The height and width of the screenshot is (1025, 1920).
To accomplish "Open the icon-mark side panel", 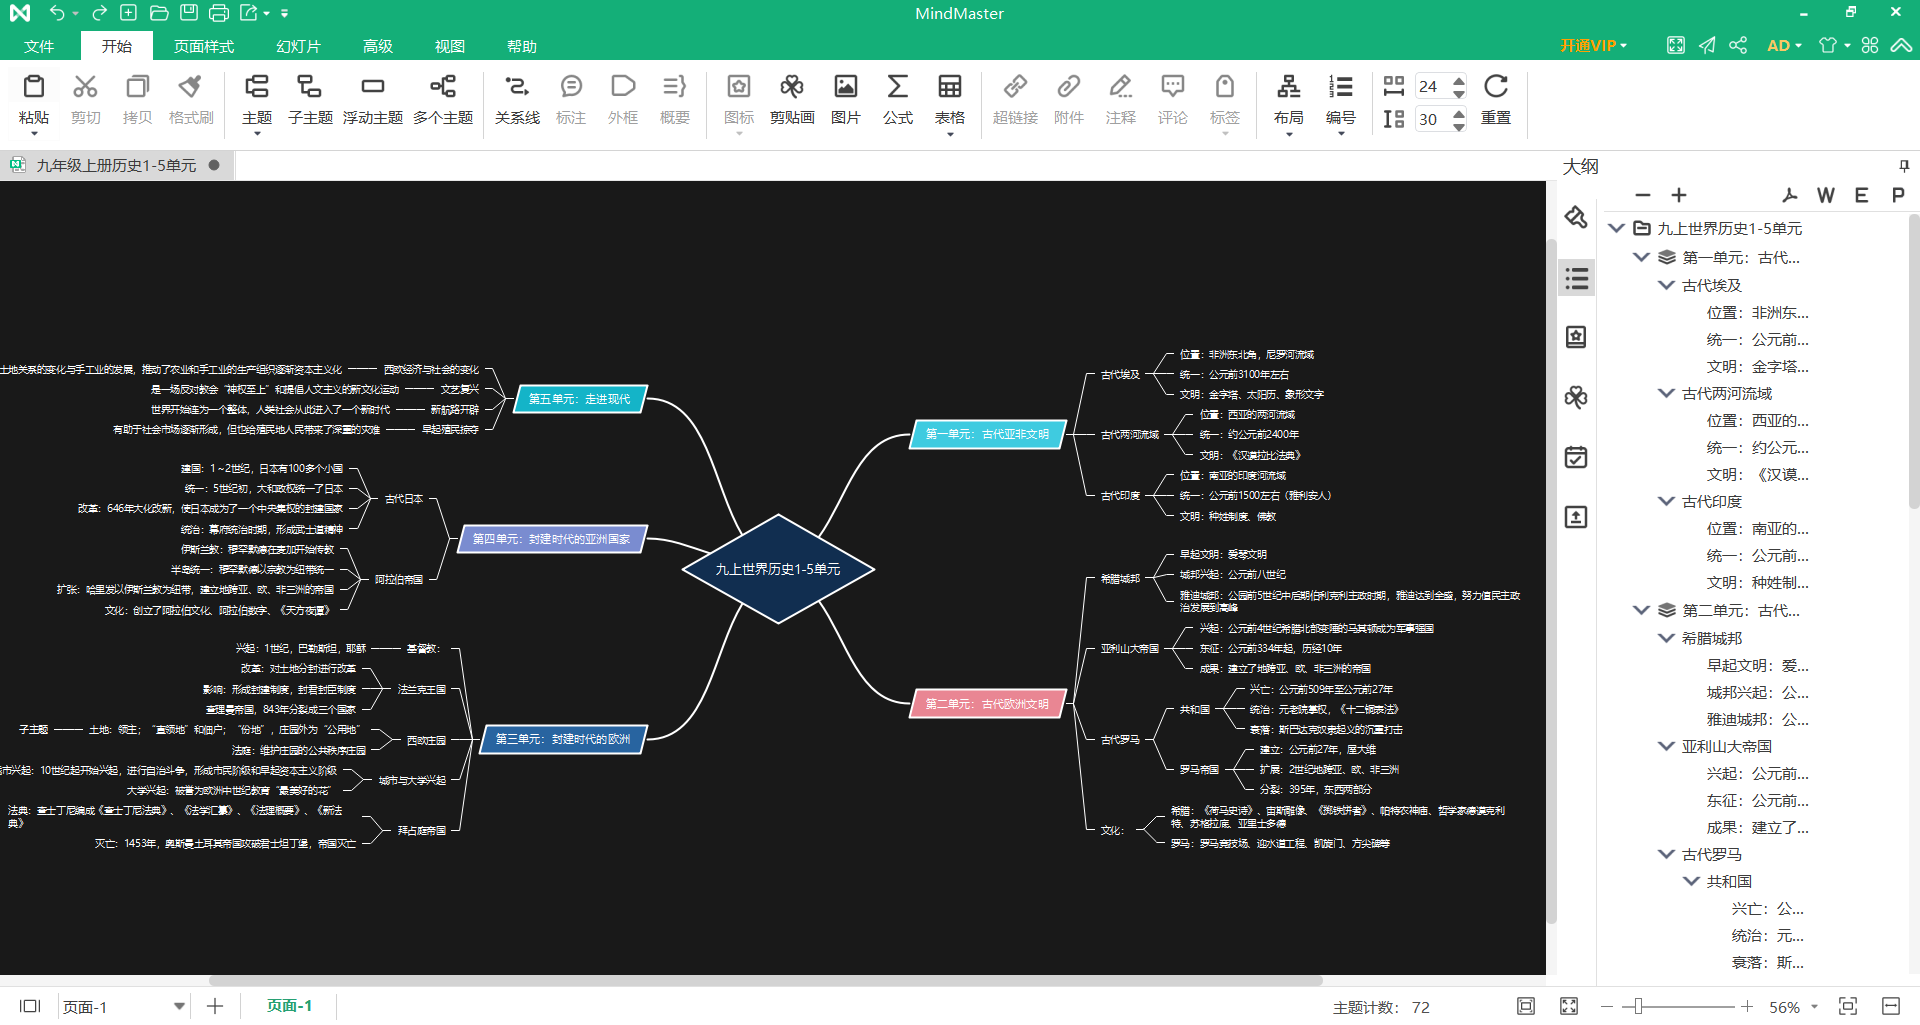I will pyautogui.click(x=1577, y=337).
